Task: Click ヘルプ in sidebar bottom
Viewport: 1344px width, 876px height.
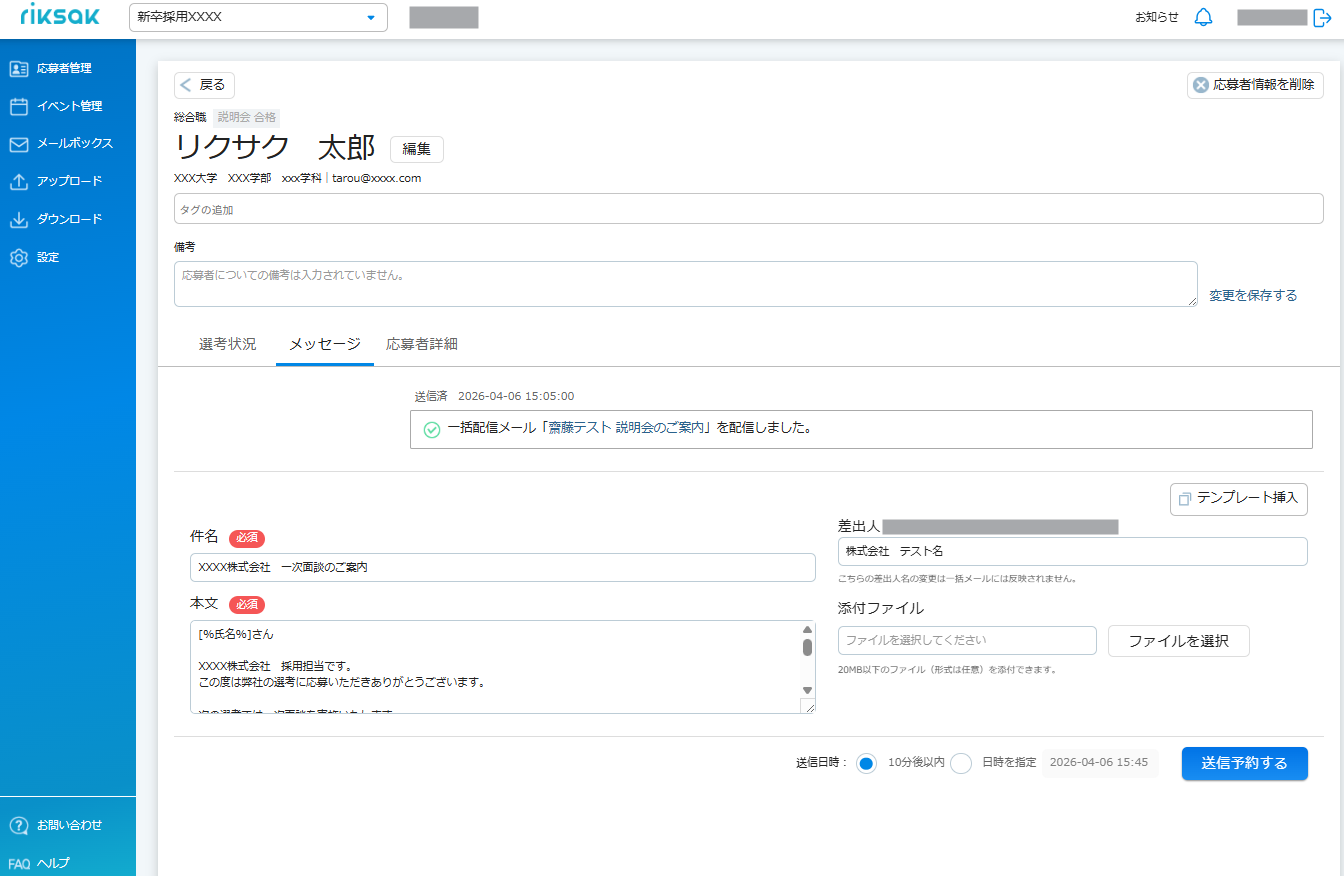Action: [x=53, y=863]
